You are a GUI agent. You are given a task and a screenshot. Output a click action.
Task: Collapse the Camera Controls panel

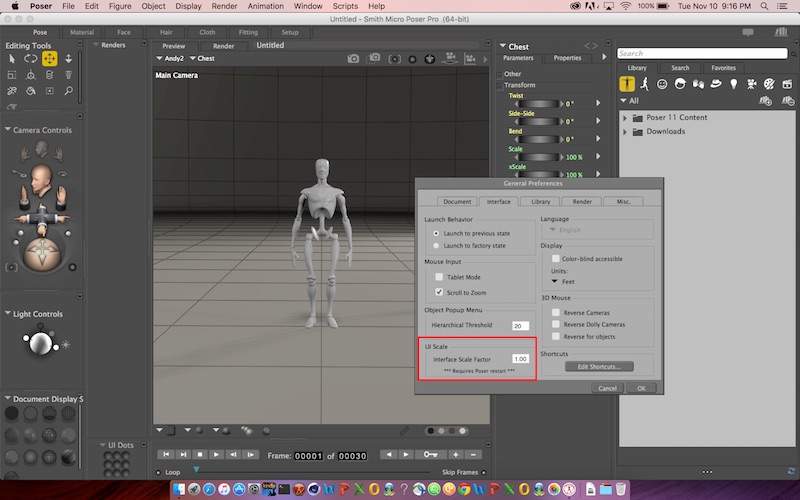coord(8,130)
